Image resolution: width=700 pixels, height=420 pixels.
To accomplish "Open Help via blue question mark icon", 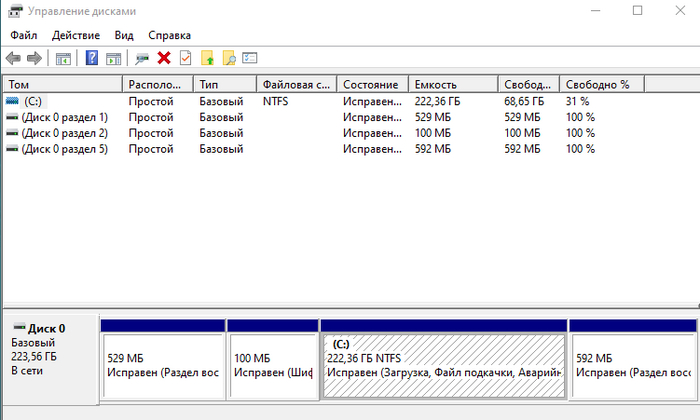I will point(92,58).
